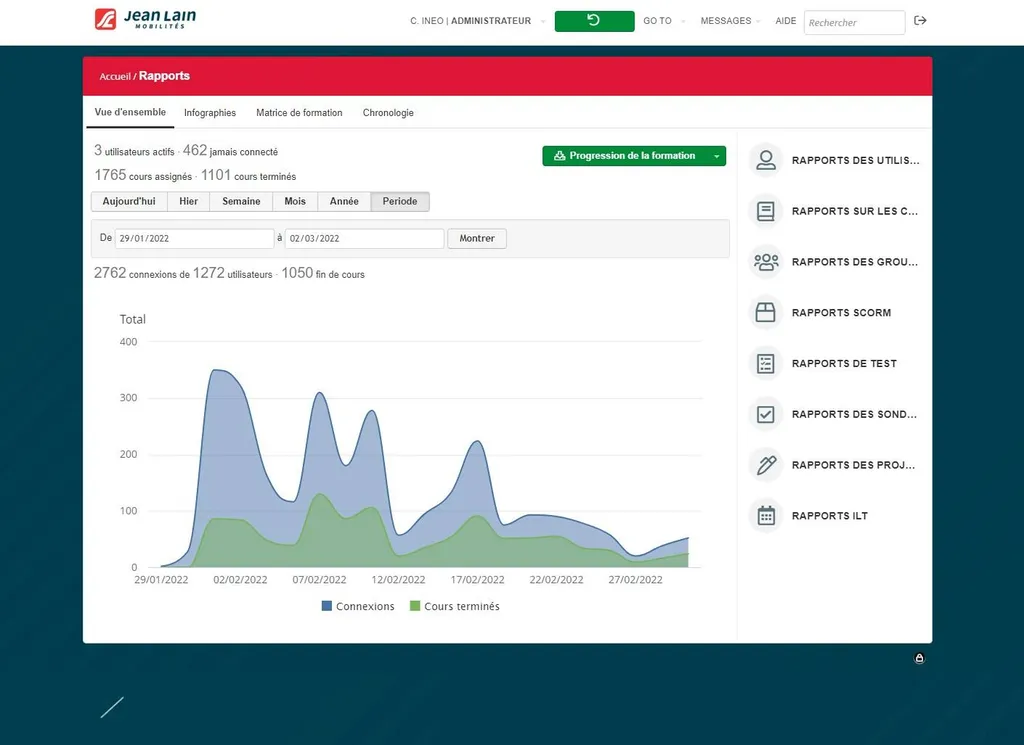Click the chart Total title
This screenshot has height=745, width=1024.
coord(133,319)
